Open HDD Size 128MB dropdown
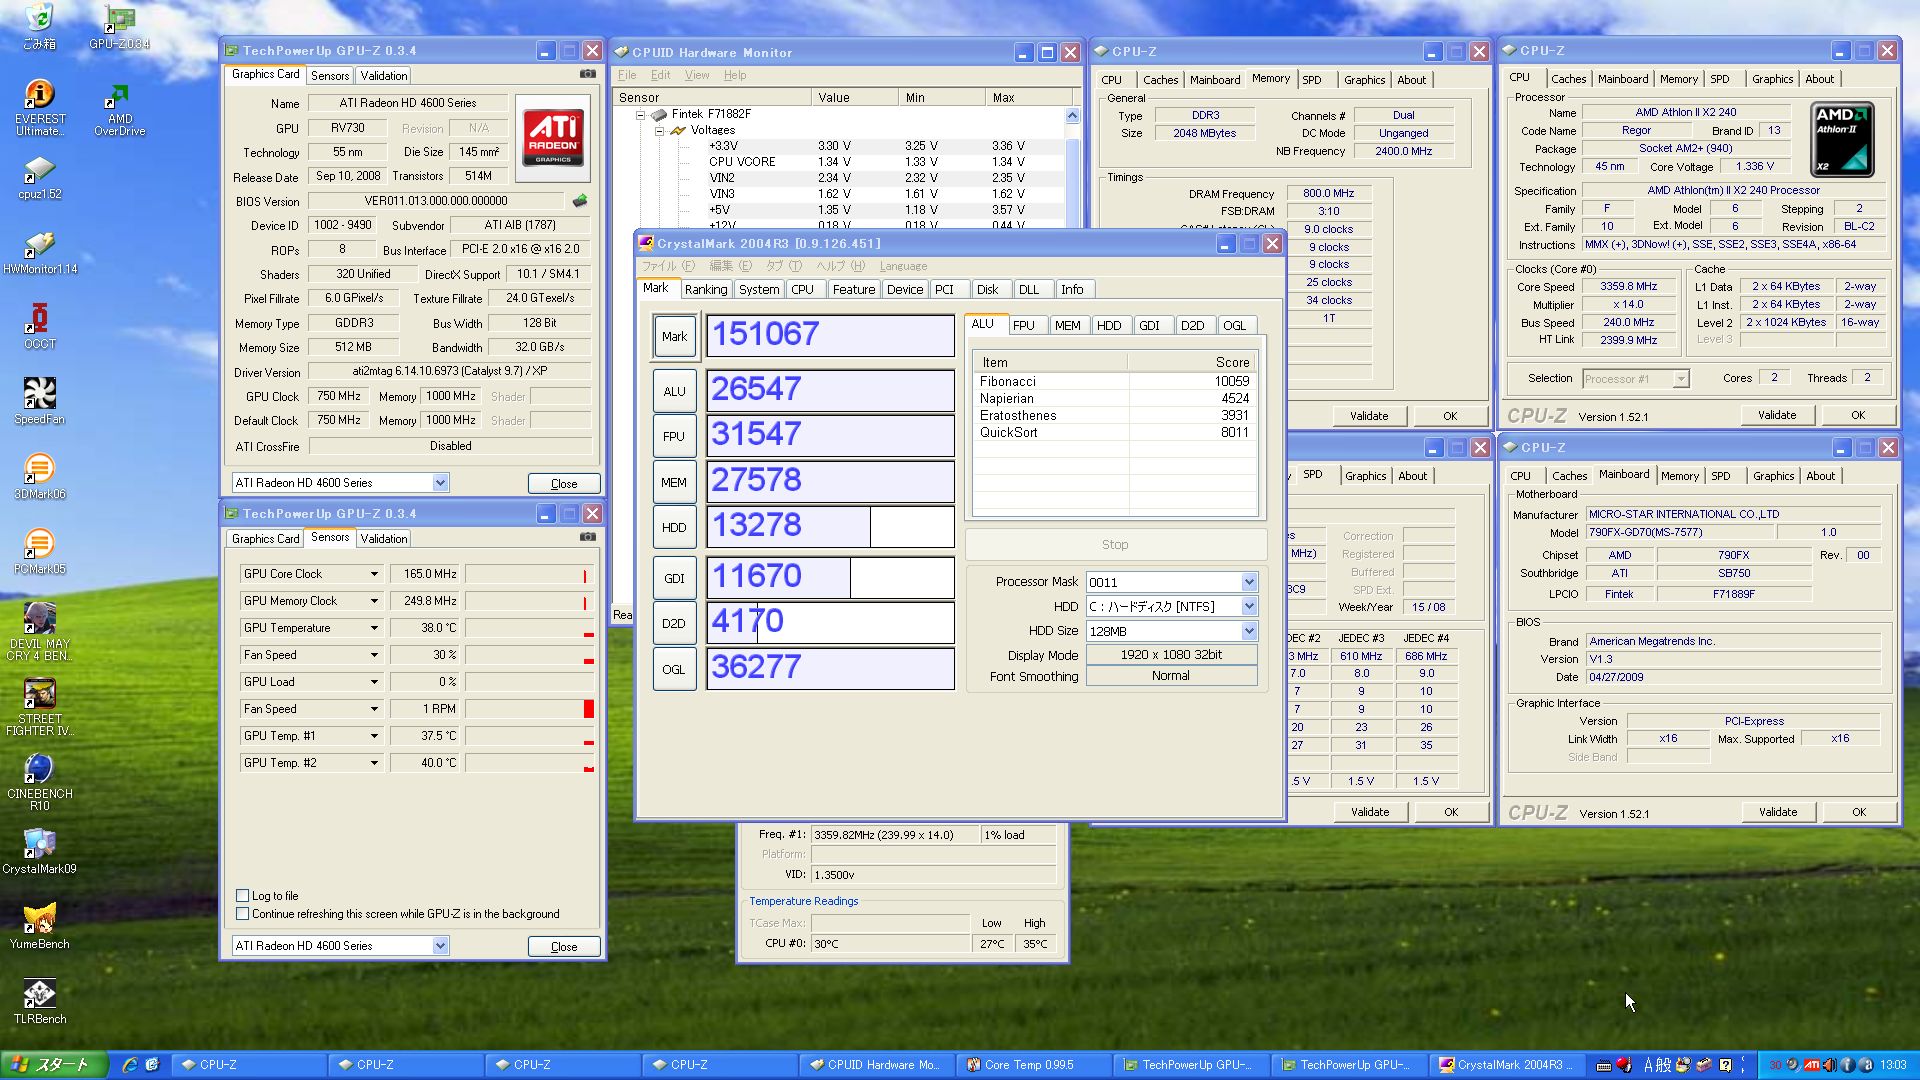 coord(1249,631)
